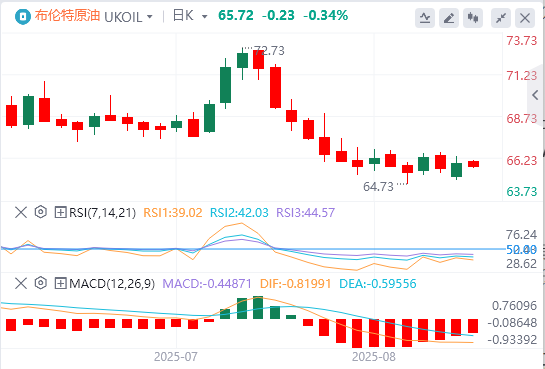
Task: Click the RSI(7,14,21) indicator label
Action: (x=103, y=212)
